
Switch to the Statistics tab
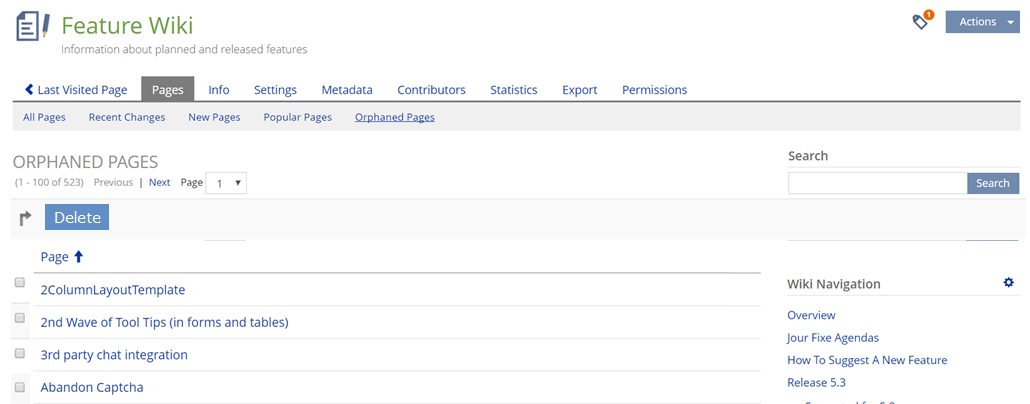pos(513,90)
